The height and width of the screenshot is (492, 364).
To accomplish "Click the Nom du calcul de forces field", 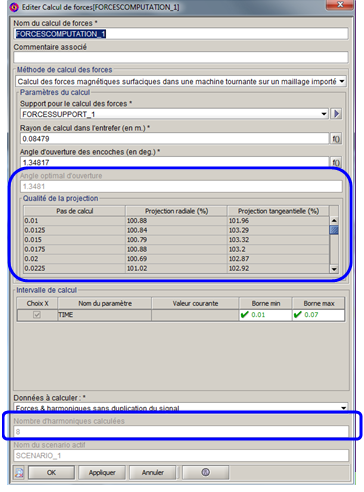I will click(181, 34).
